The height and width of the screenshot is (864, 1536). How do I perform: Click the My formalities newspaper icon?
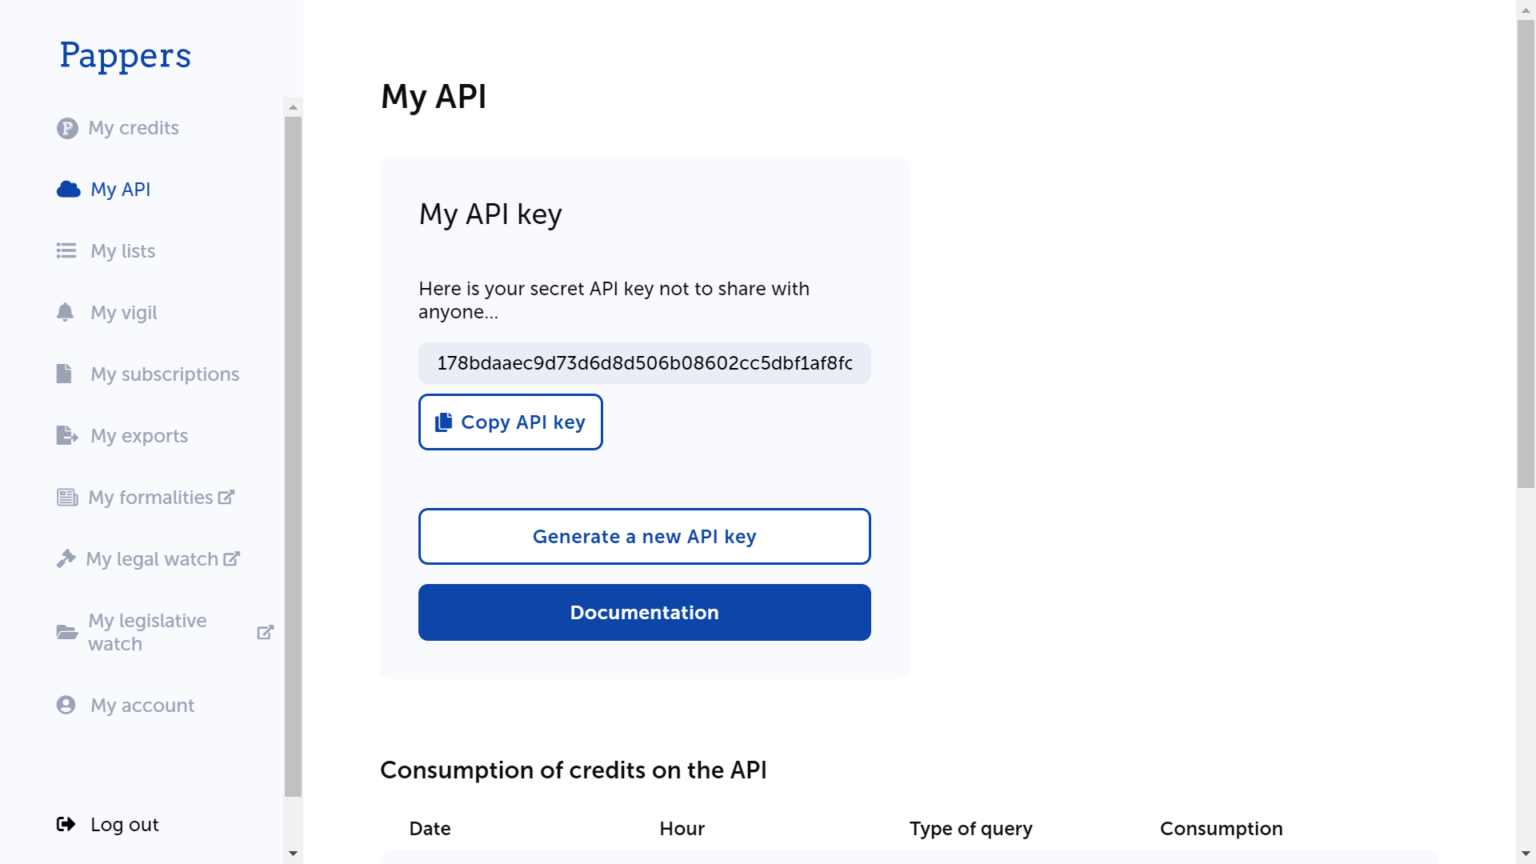pyautogui.click(x=67, y=497)
